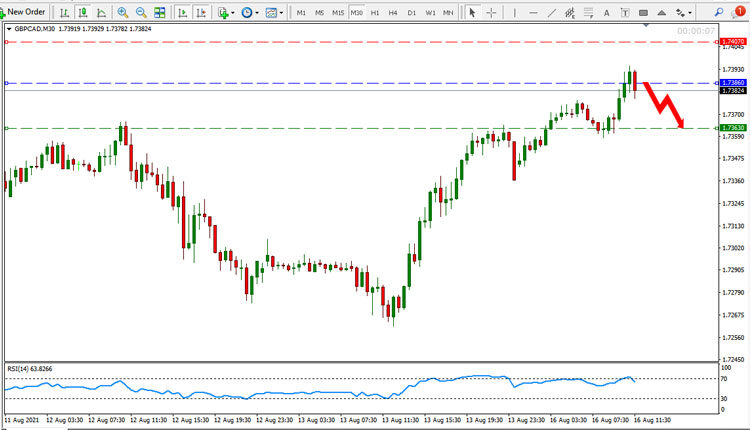This screenshot has width=750, height=430.
Task: Expand the GBPCAD,M30 chart header triangle
Action: (x=9, y=29)
